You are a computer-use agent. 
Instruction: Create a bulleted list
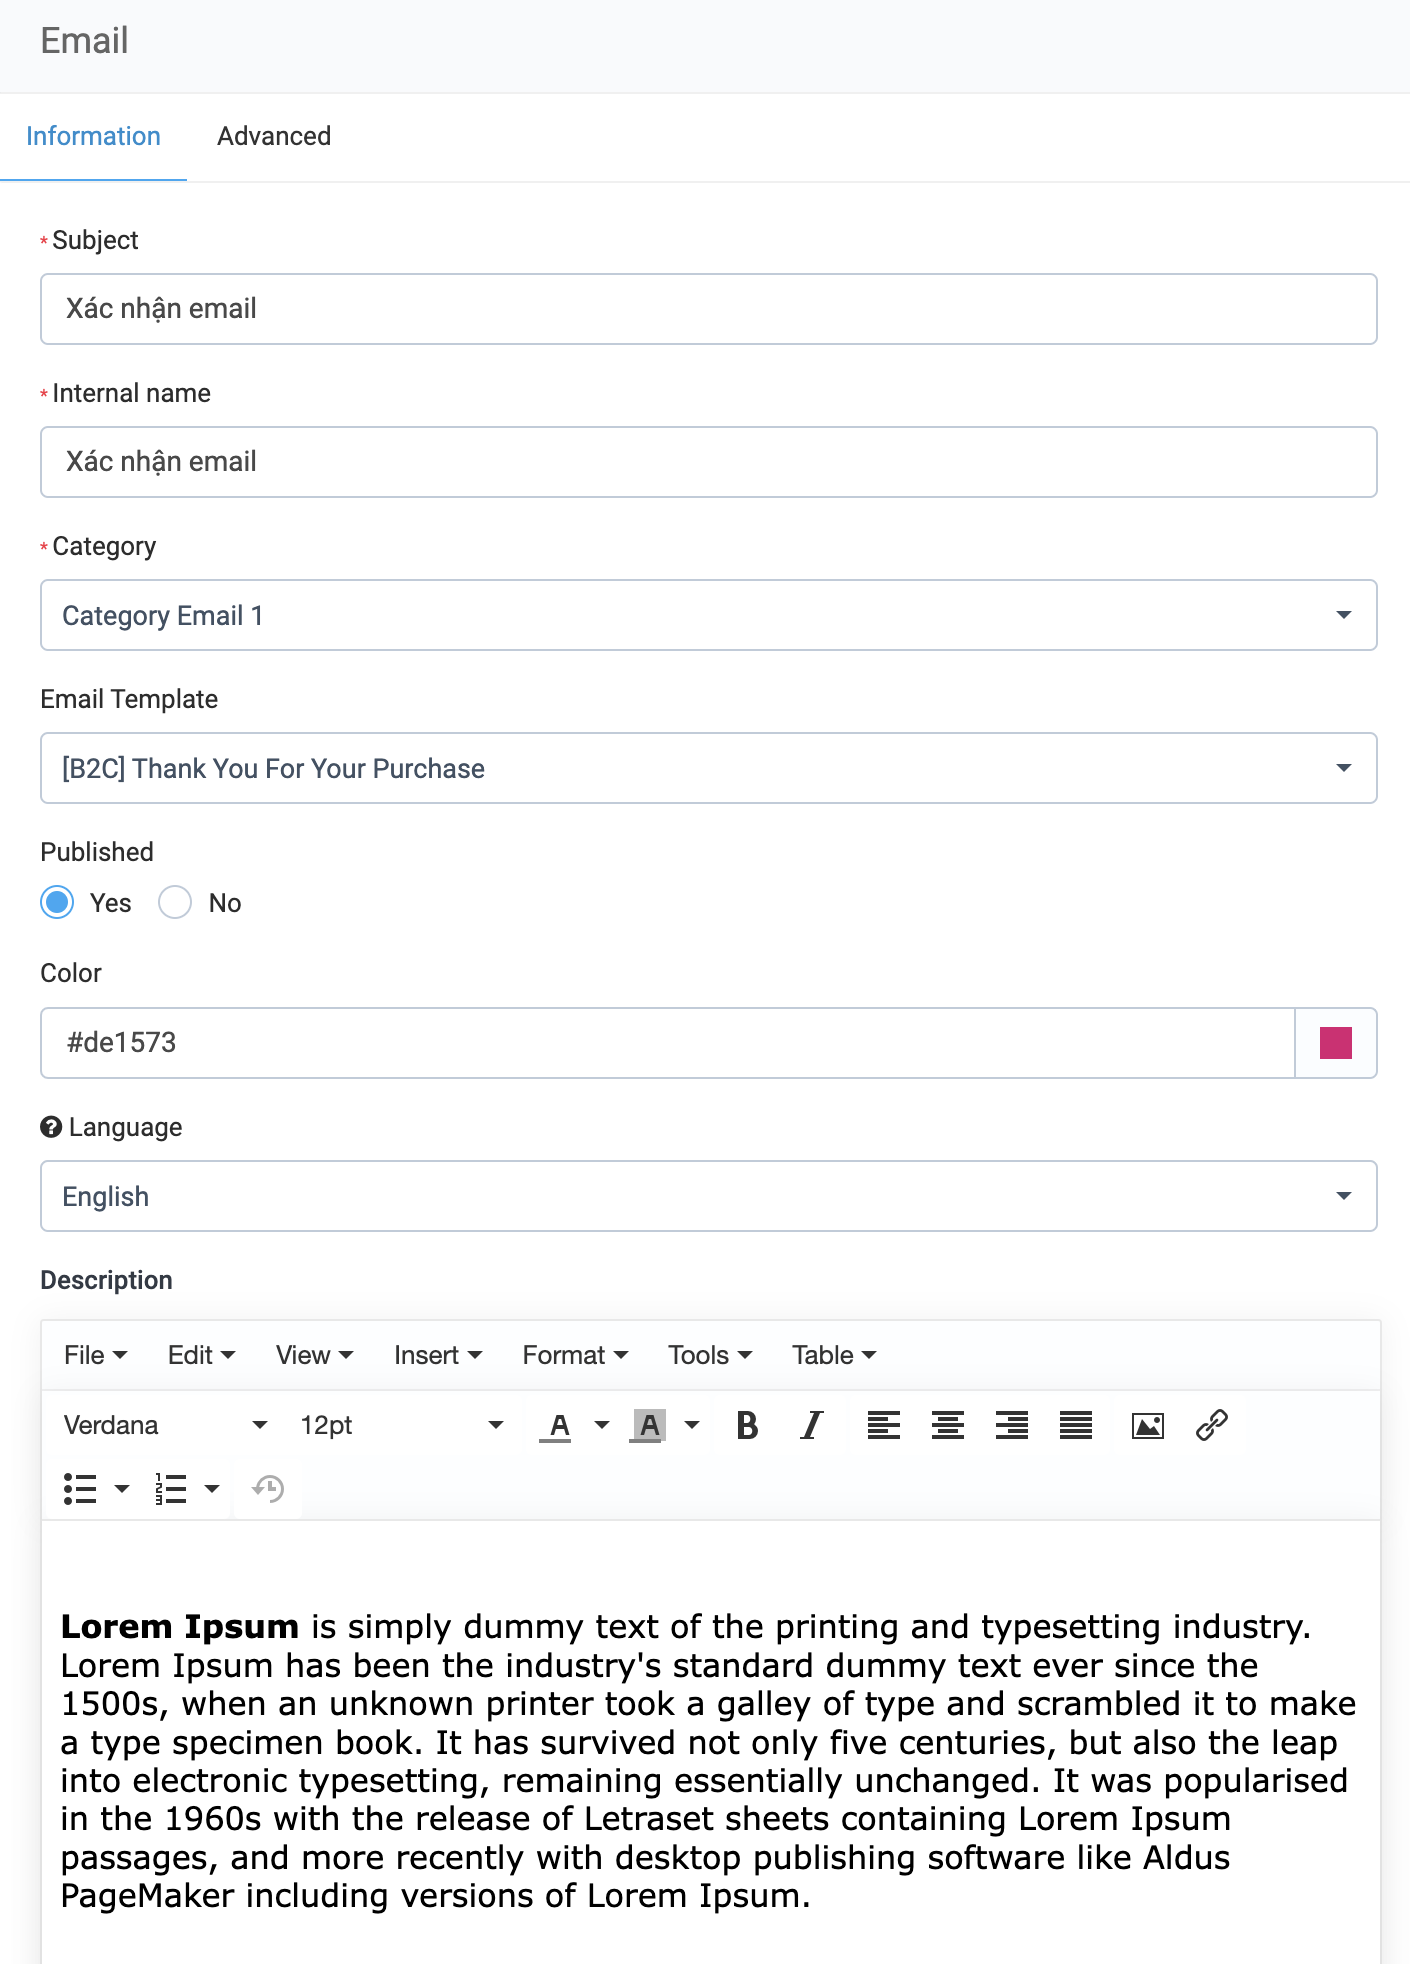coord(80,1489)
